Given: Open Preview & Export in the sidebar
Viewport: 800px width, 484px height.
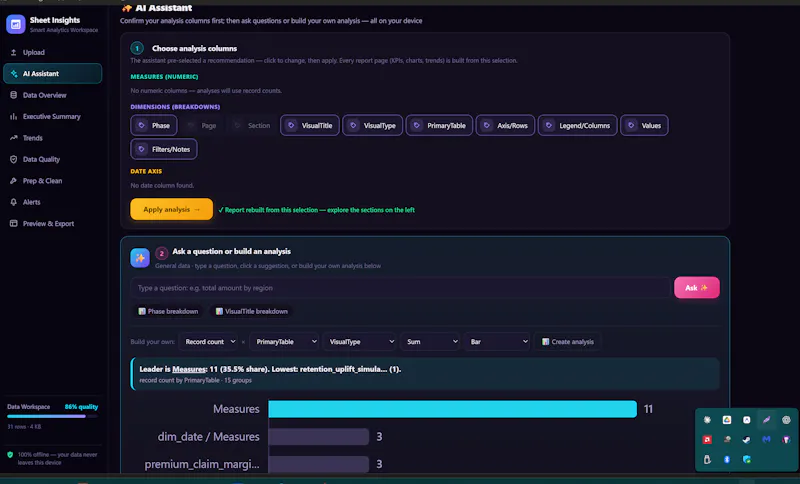Looking at the screenshot, I should pyautogui.click(x=53, y=223).
